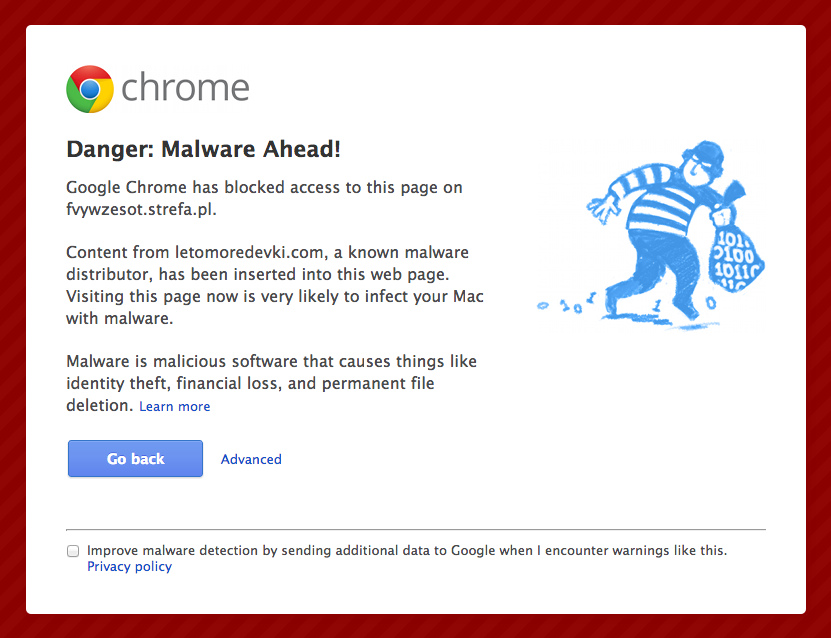
Task: Click the "Google Chrome has blocked access" sentence
Action: (x=264, y=188)
